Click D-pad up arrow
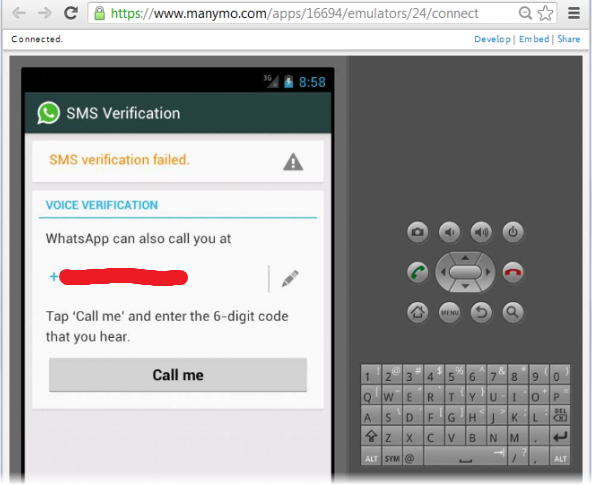The width and height of the screenshot is (592, 485). pos(465,258)
